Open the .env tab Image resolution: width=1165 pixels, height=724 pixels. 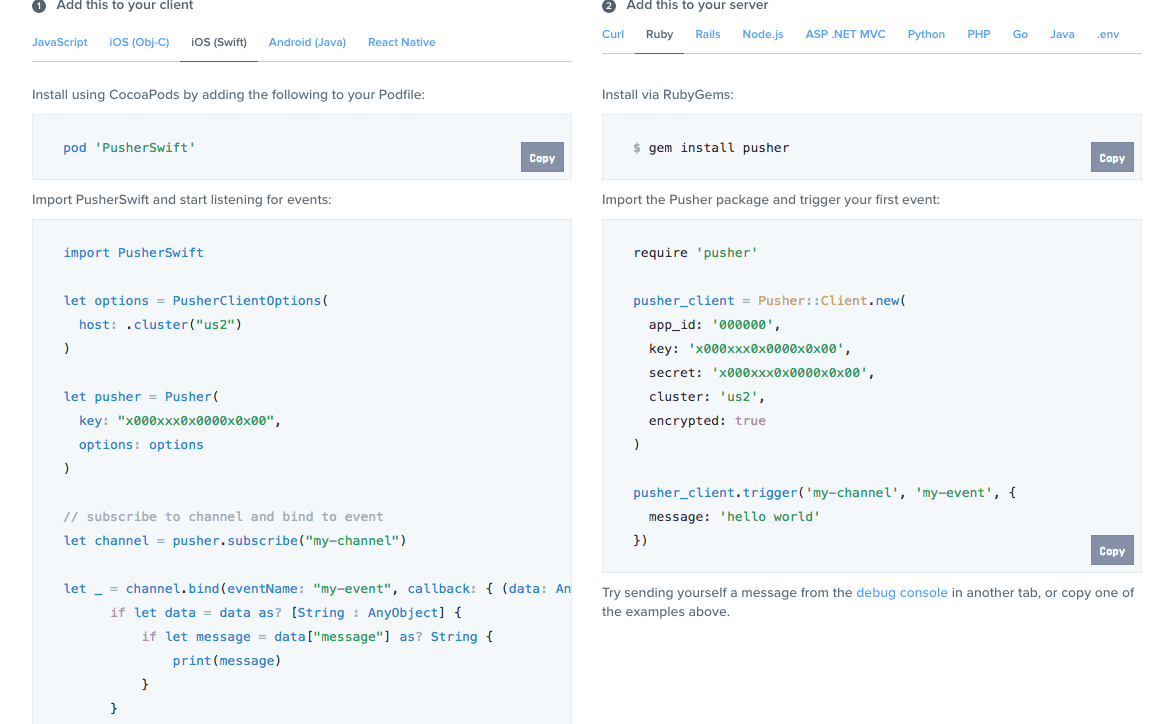click(1108, 34)
